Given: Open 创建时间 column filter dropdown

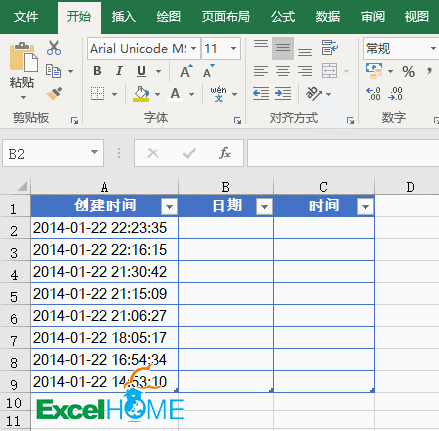Looking at the screenshot, I should click(169, 207).
